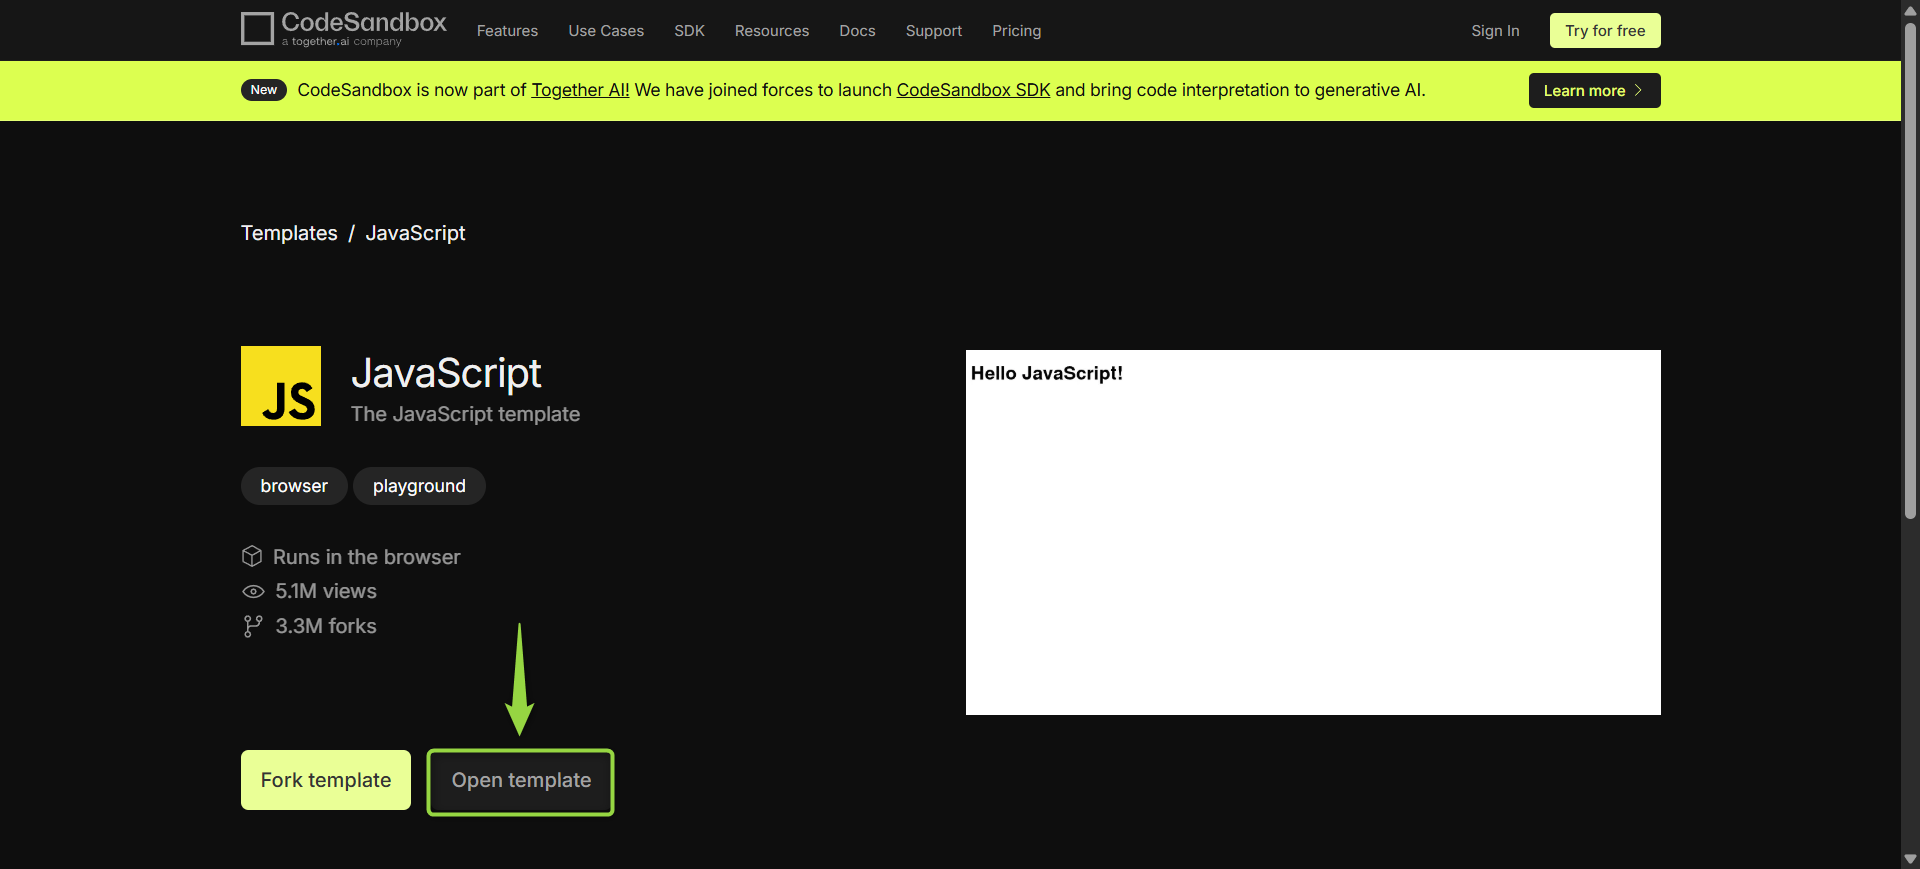Go to the SDK page
This screenshot has width=1920, height=869.
click(x=689, y=31)
